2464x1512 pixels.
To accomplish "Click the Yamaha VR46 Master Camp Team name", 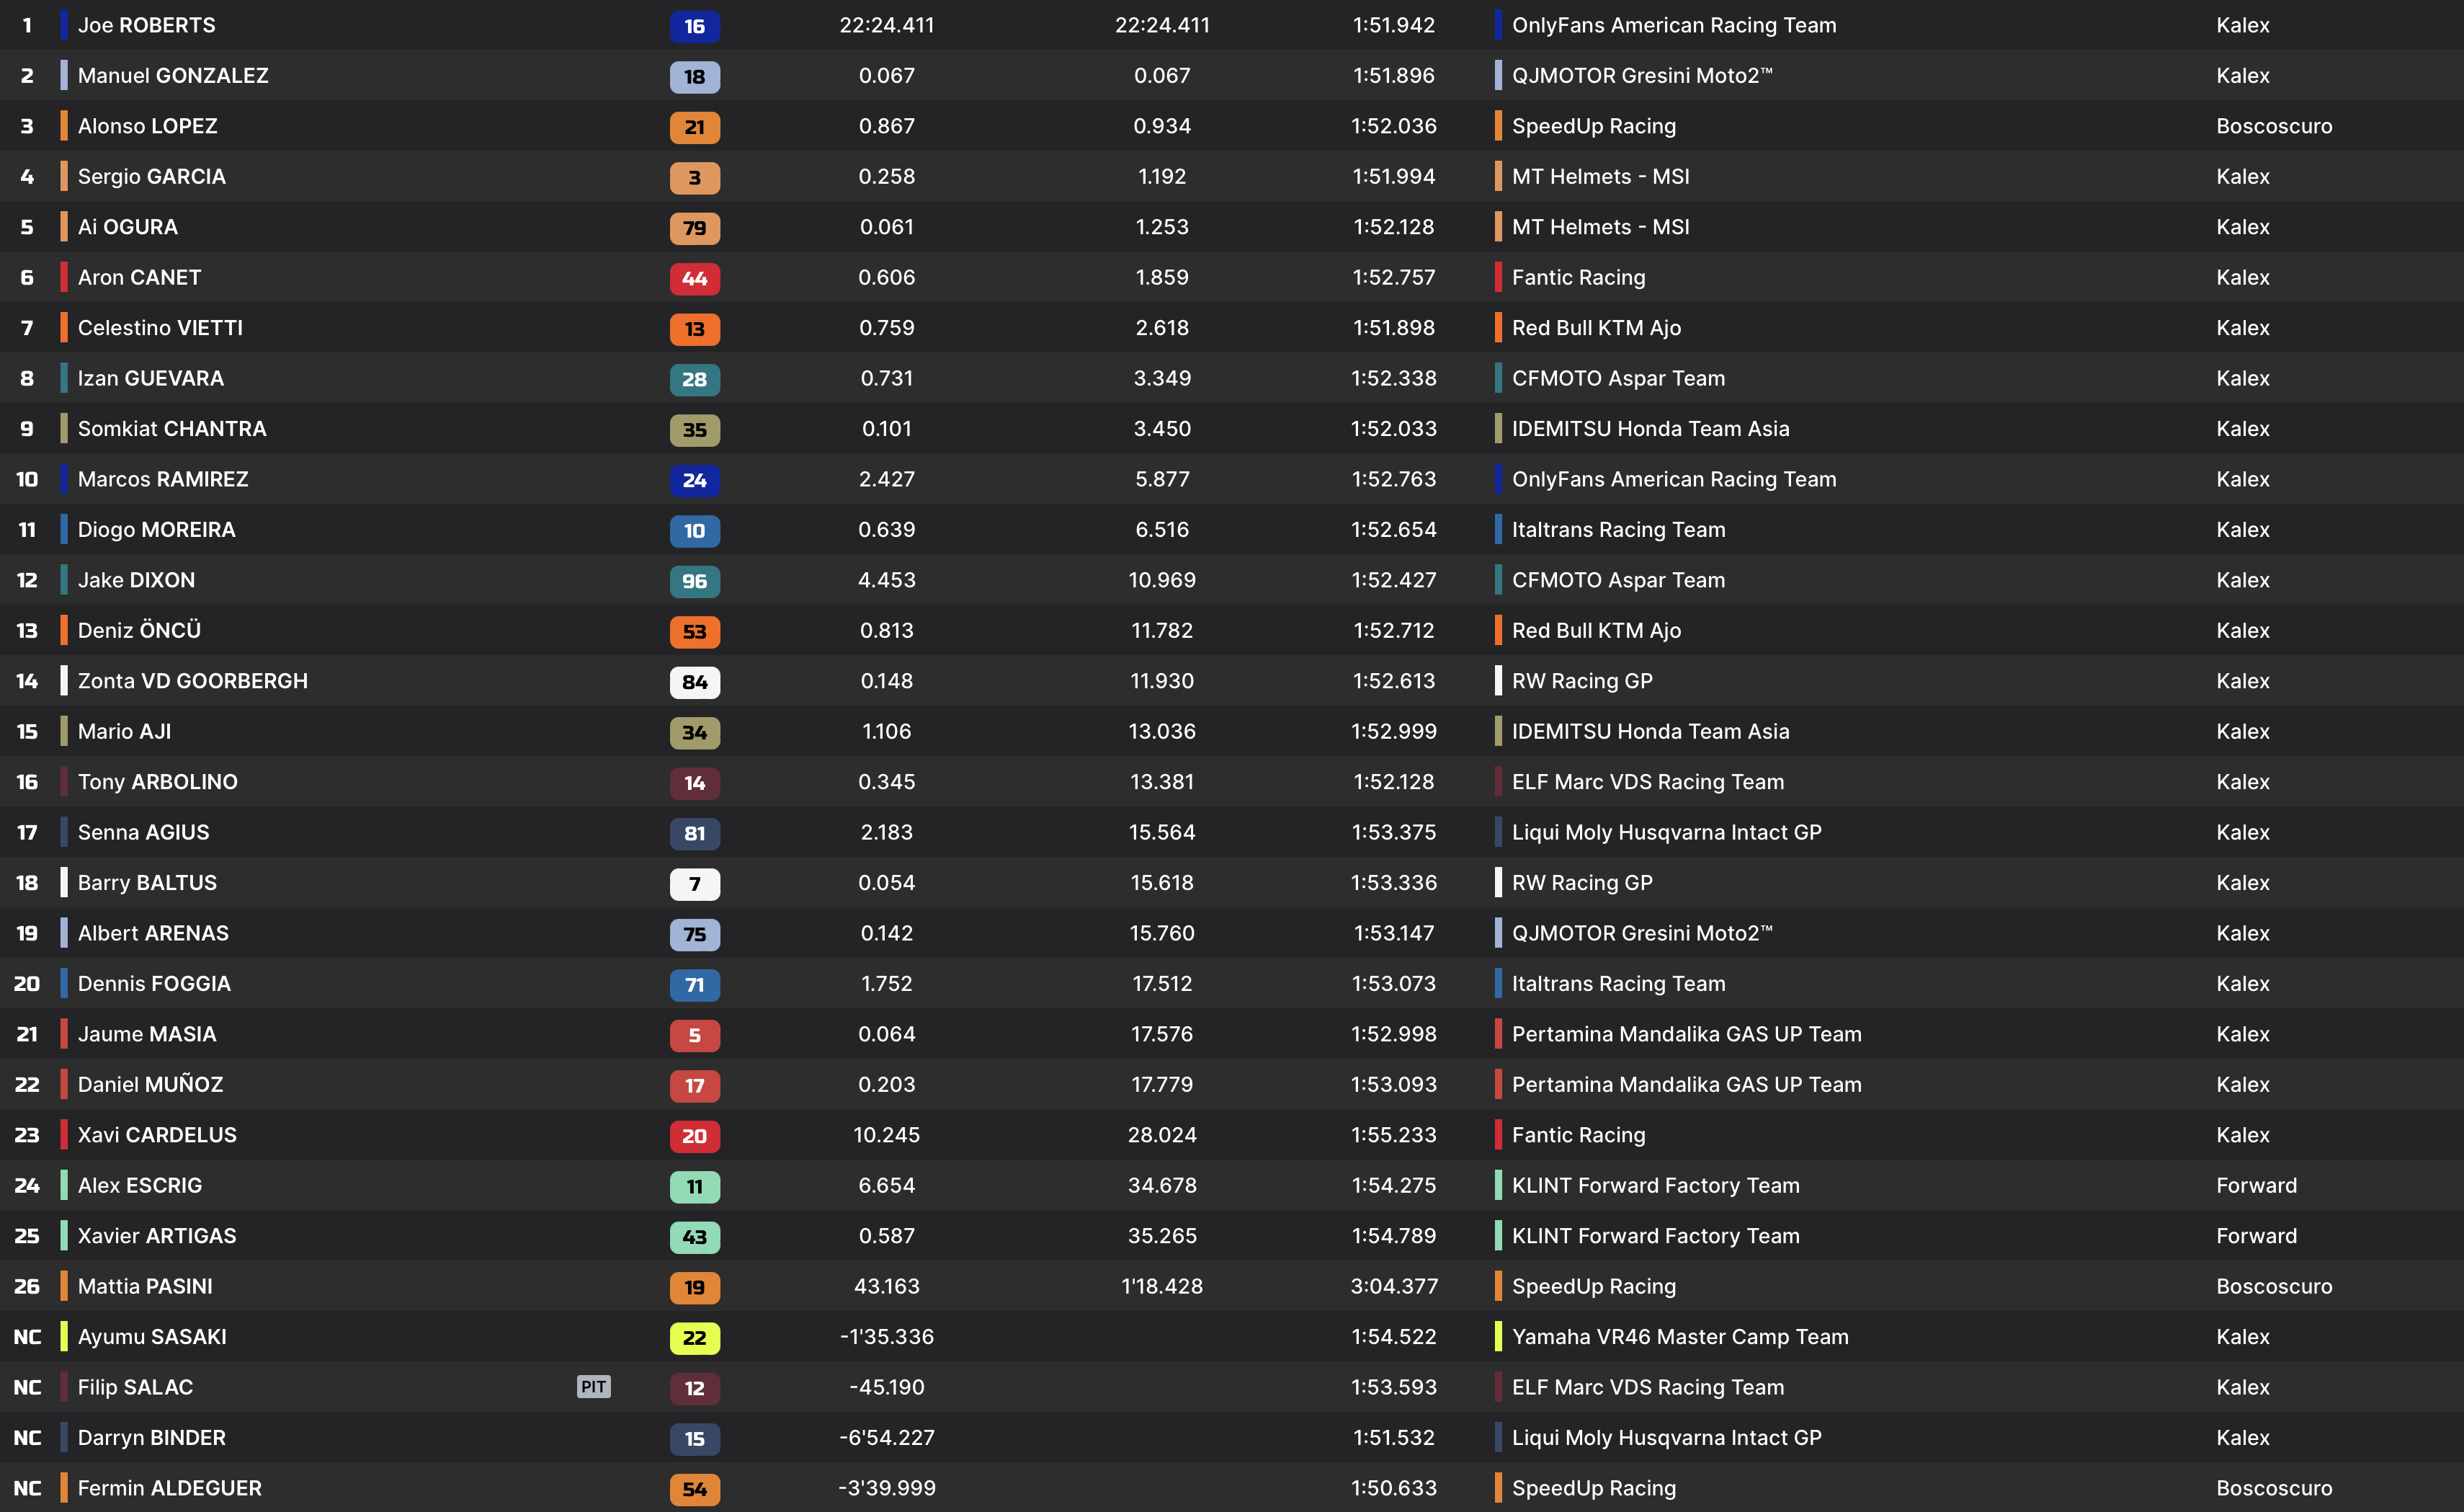I will point(1680,1337).
